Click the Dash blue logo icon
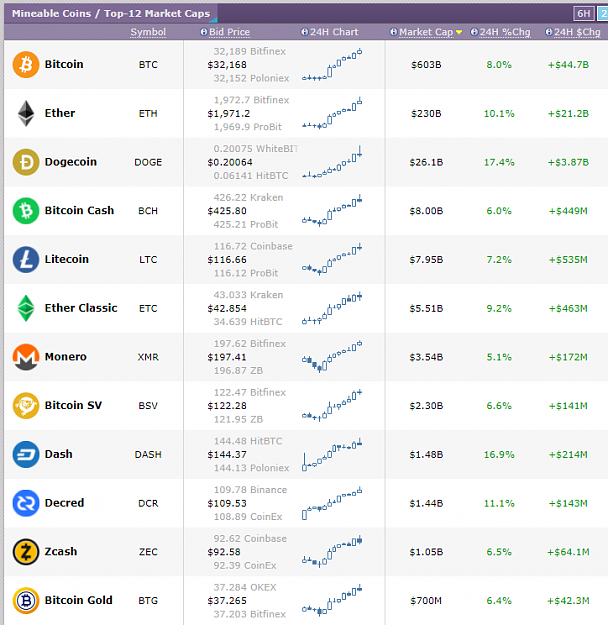 point(26,454)
